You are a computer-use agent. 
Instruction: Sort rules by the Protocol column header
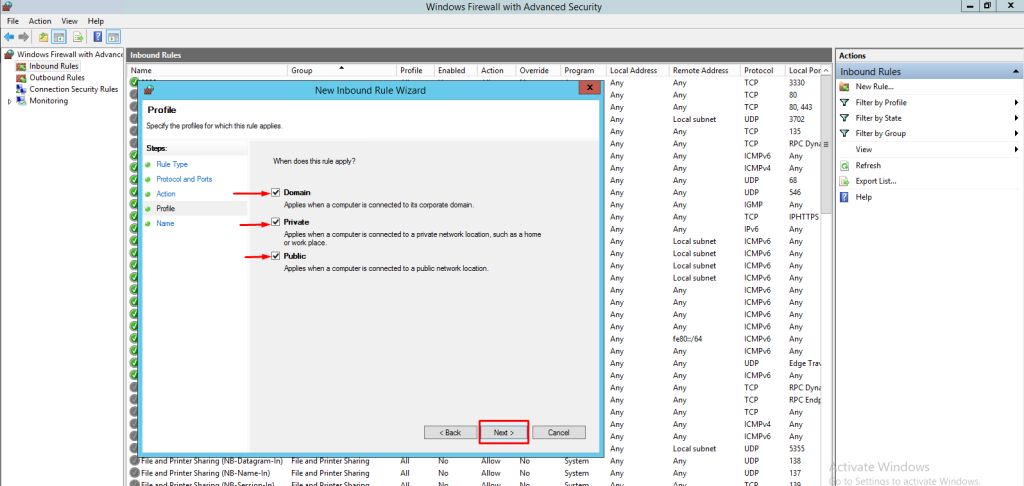pos(758,71)
